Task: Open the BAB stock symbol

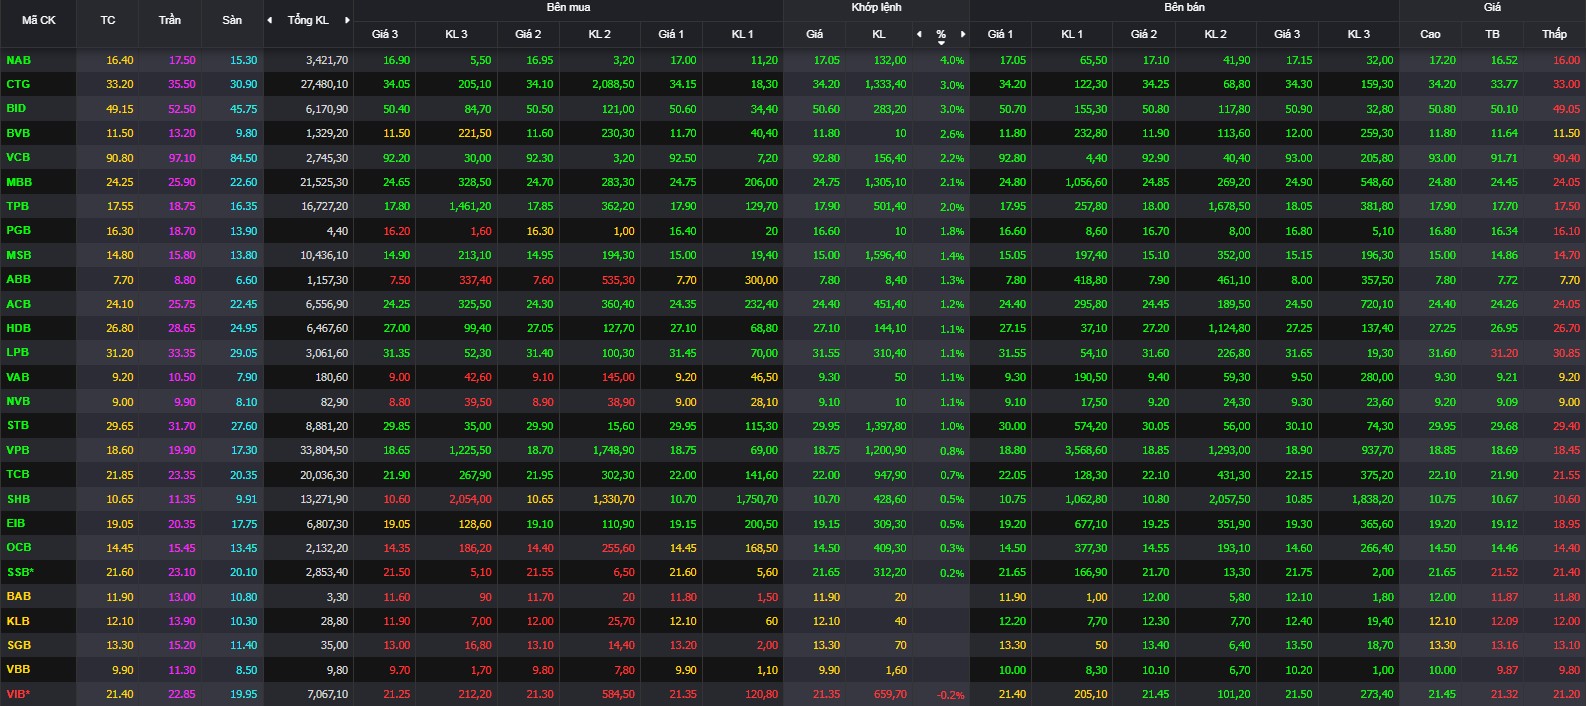Action: (x=18, y=596)
